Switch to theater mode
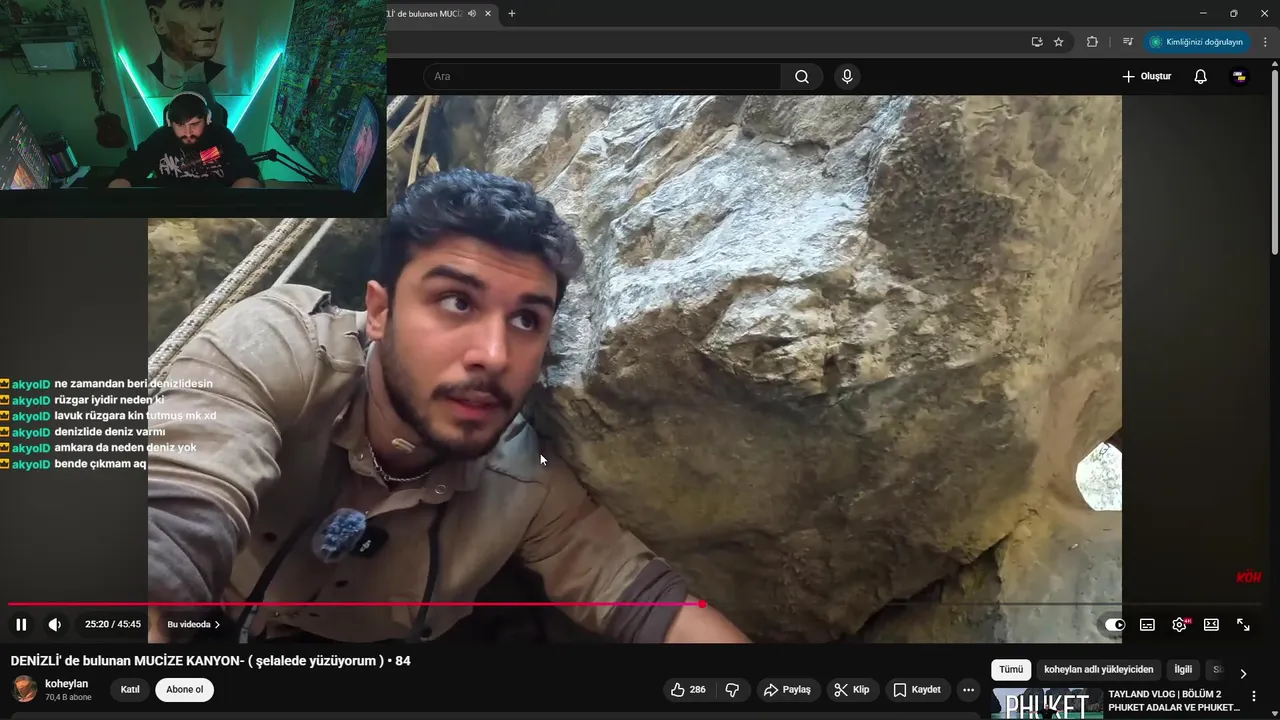The width and height of the screenshot is (1280, 720). click(1211, 624)
